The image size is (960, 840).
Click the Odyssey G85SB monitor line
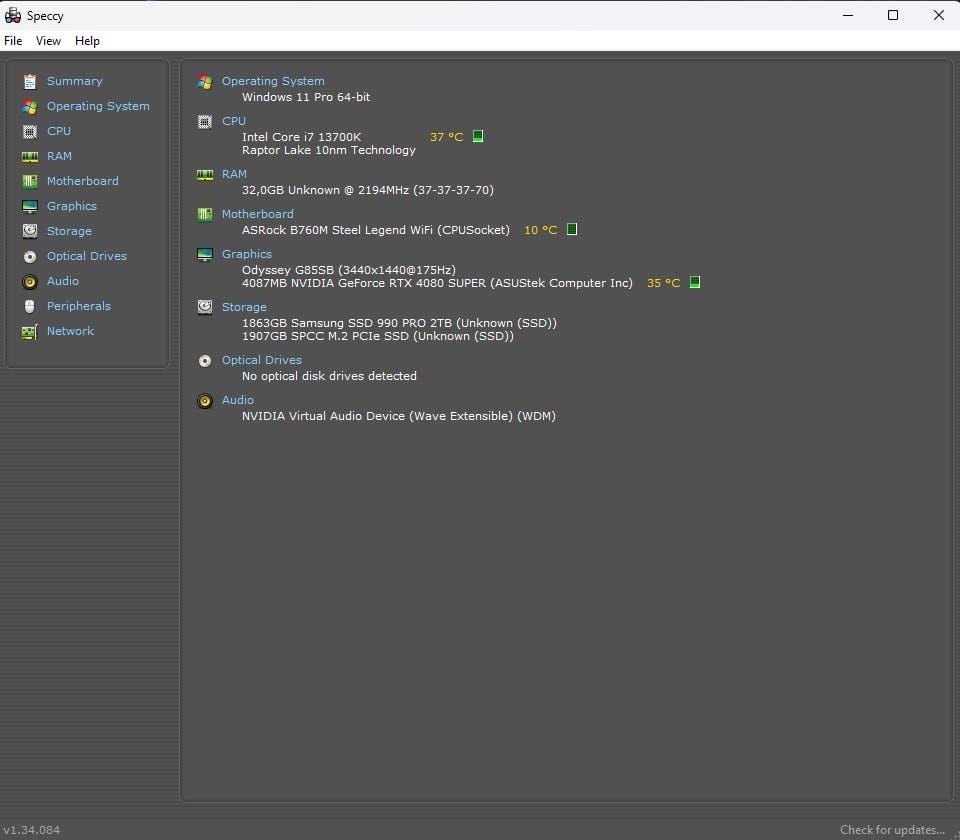click(349, 270)
